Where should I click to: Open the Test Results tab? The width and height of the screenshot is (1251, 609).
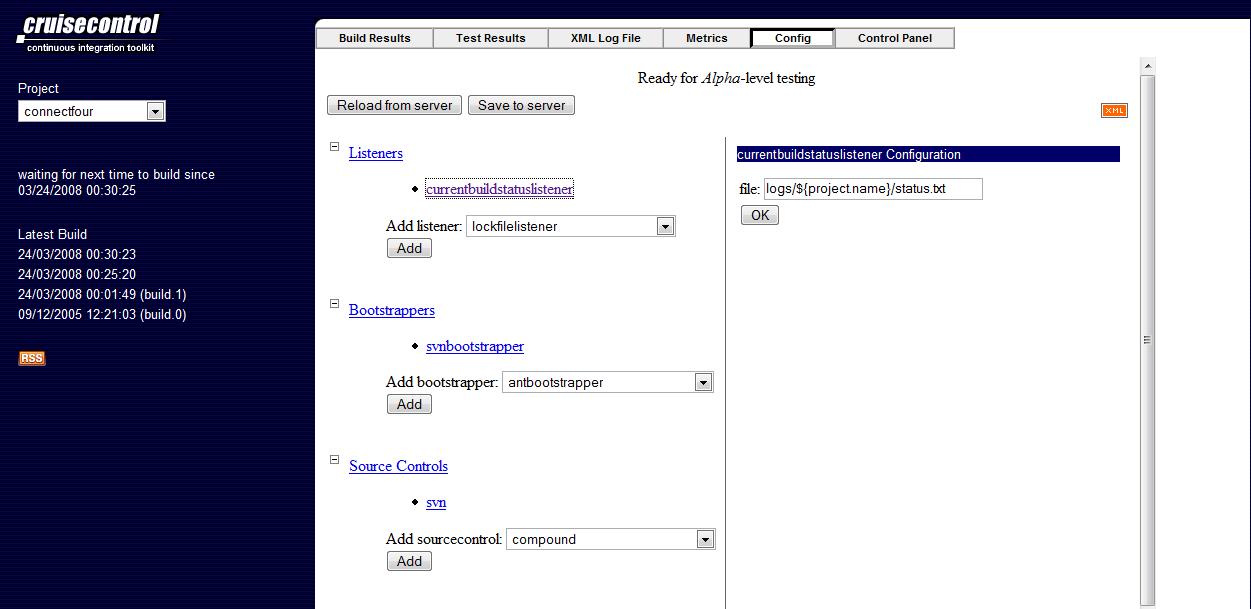(490, 38)
